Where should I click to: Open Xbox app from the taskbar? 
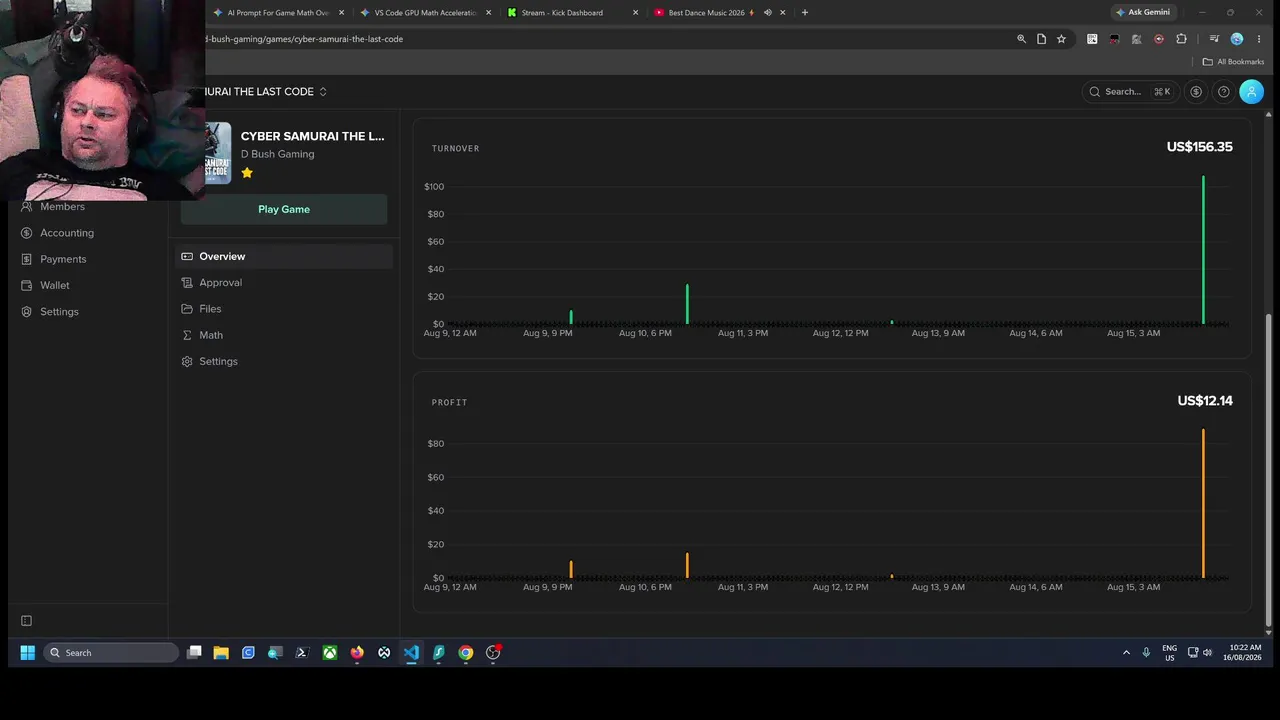(x=329, y=653)
